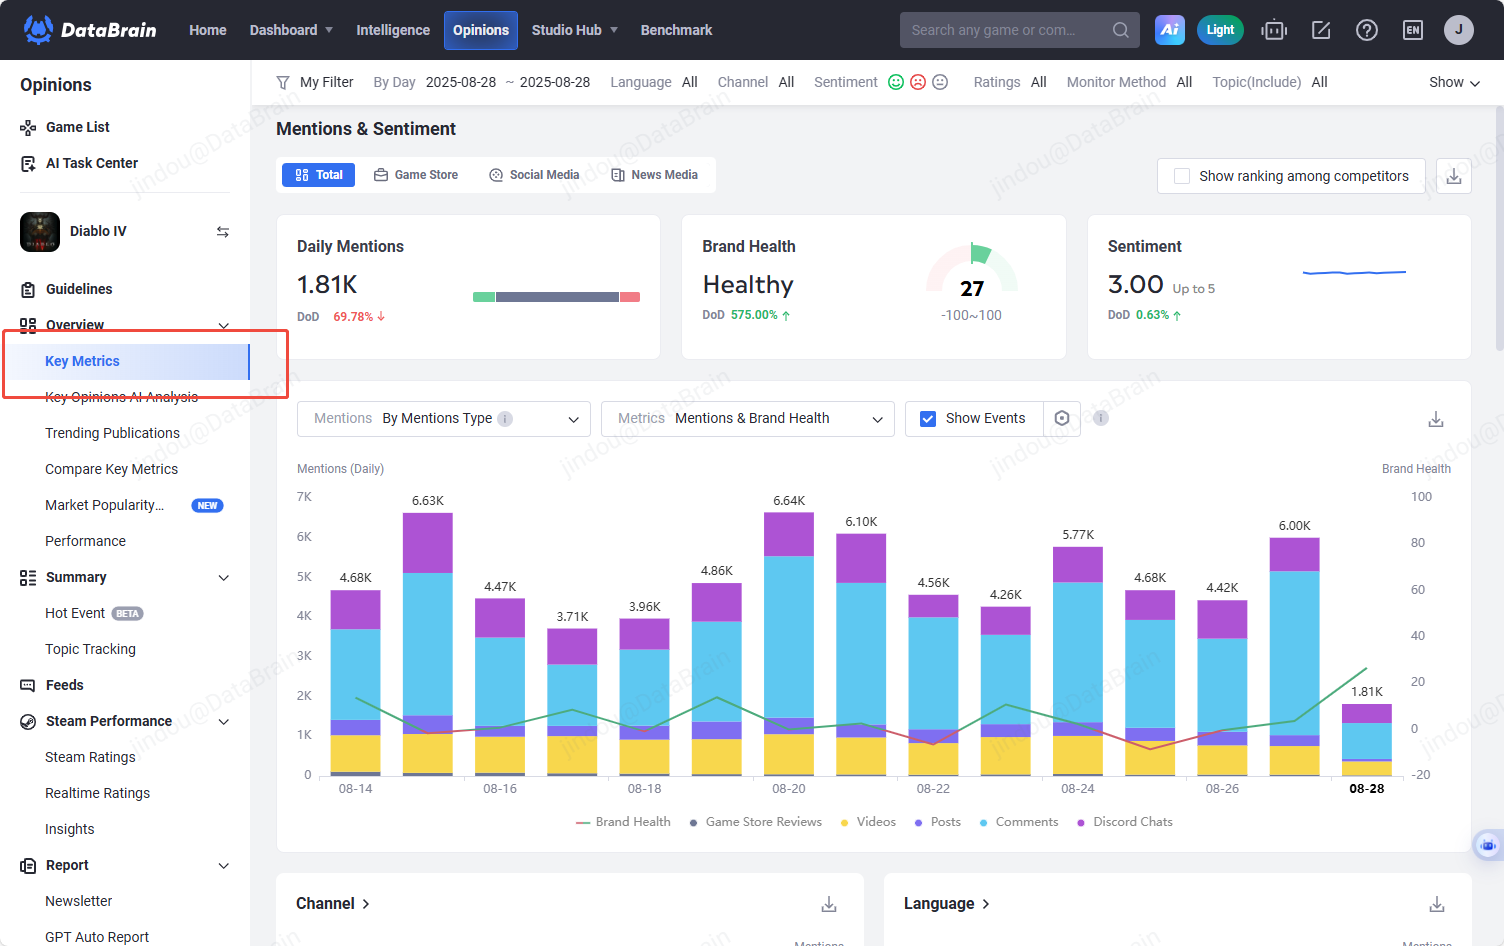This screenshot has width=1504, height=946.
Task: Toggle Game Store Reviews series in legend
Action: [756, 822]
